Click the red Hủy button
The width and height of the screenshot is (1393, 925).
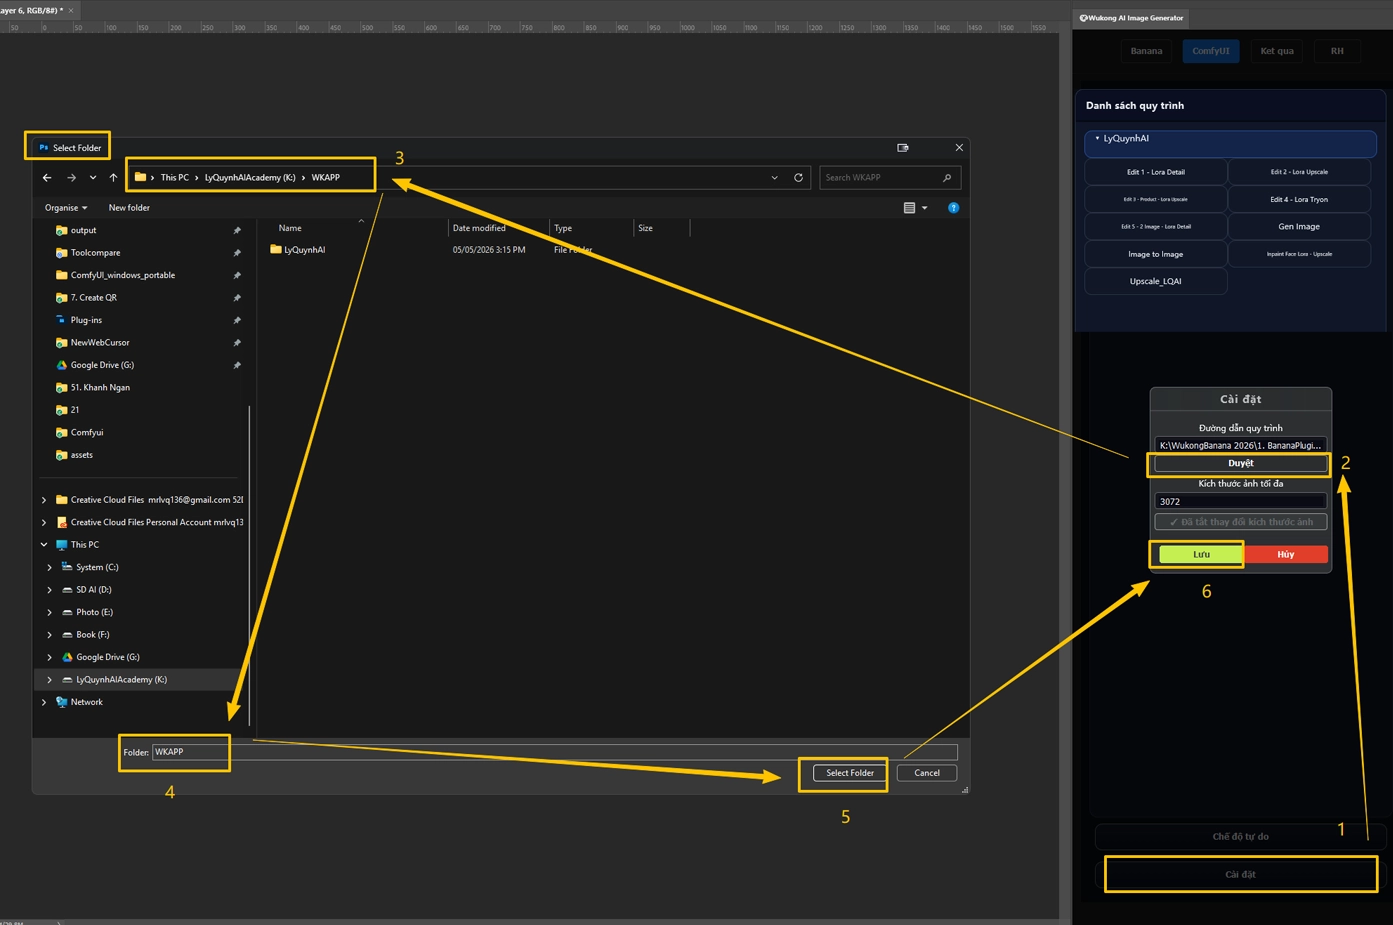tap(1286, 554)
